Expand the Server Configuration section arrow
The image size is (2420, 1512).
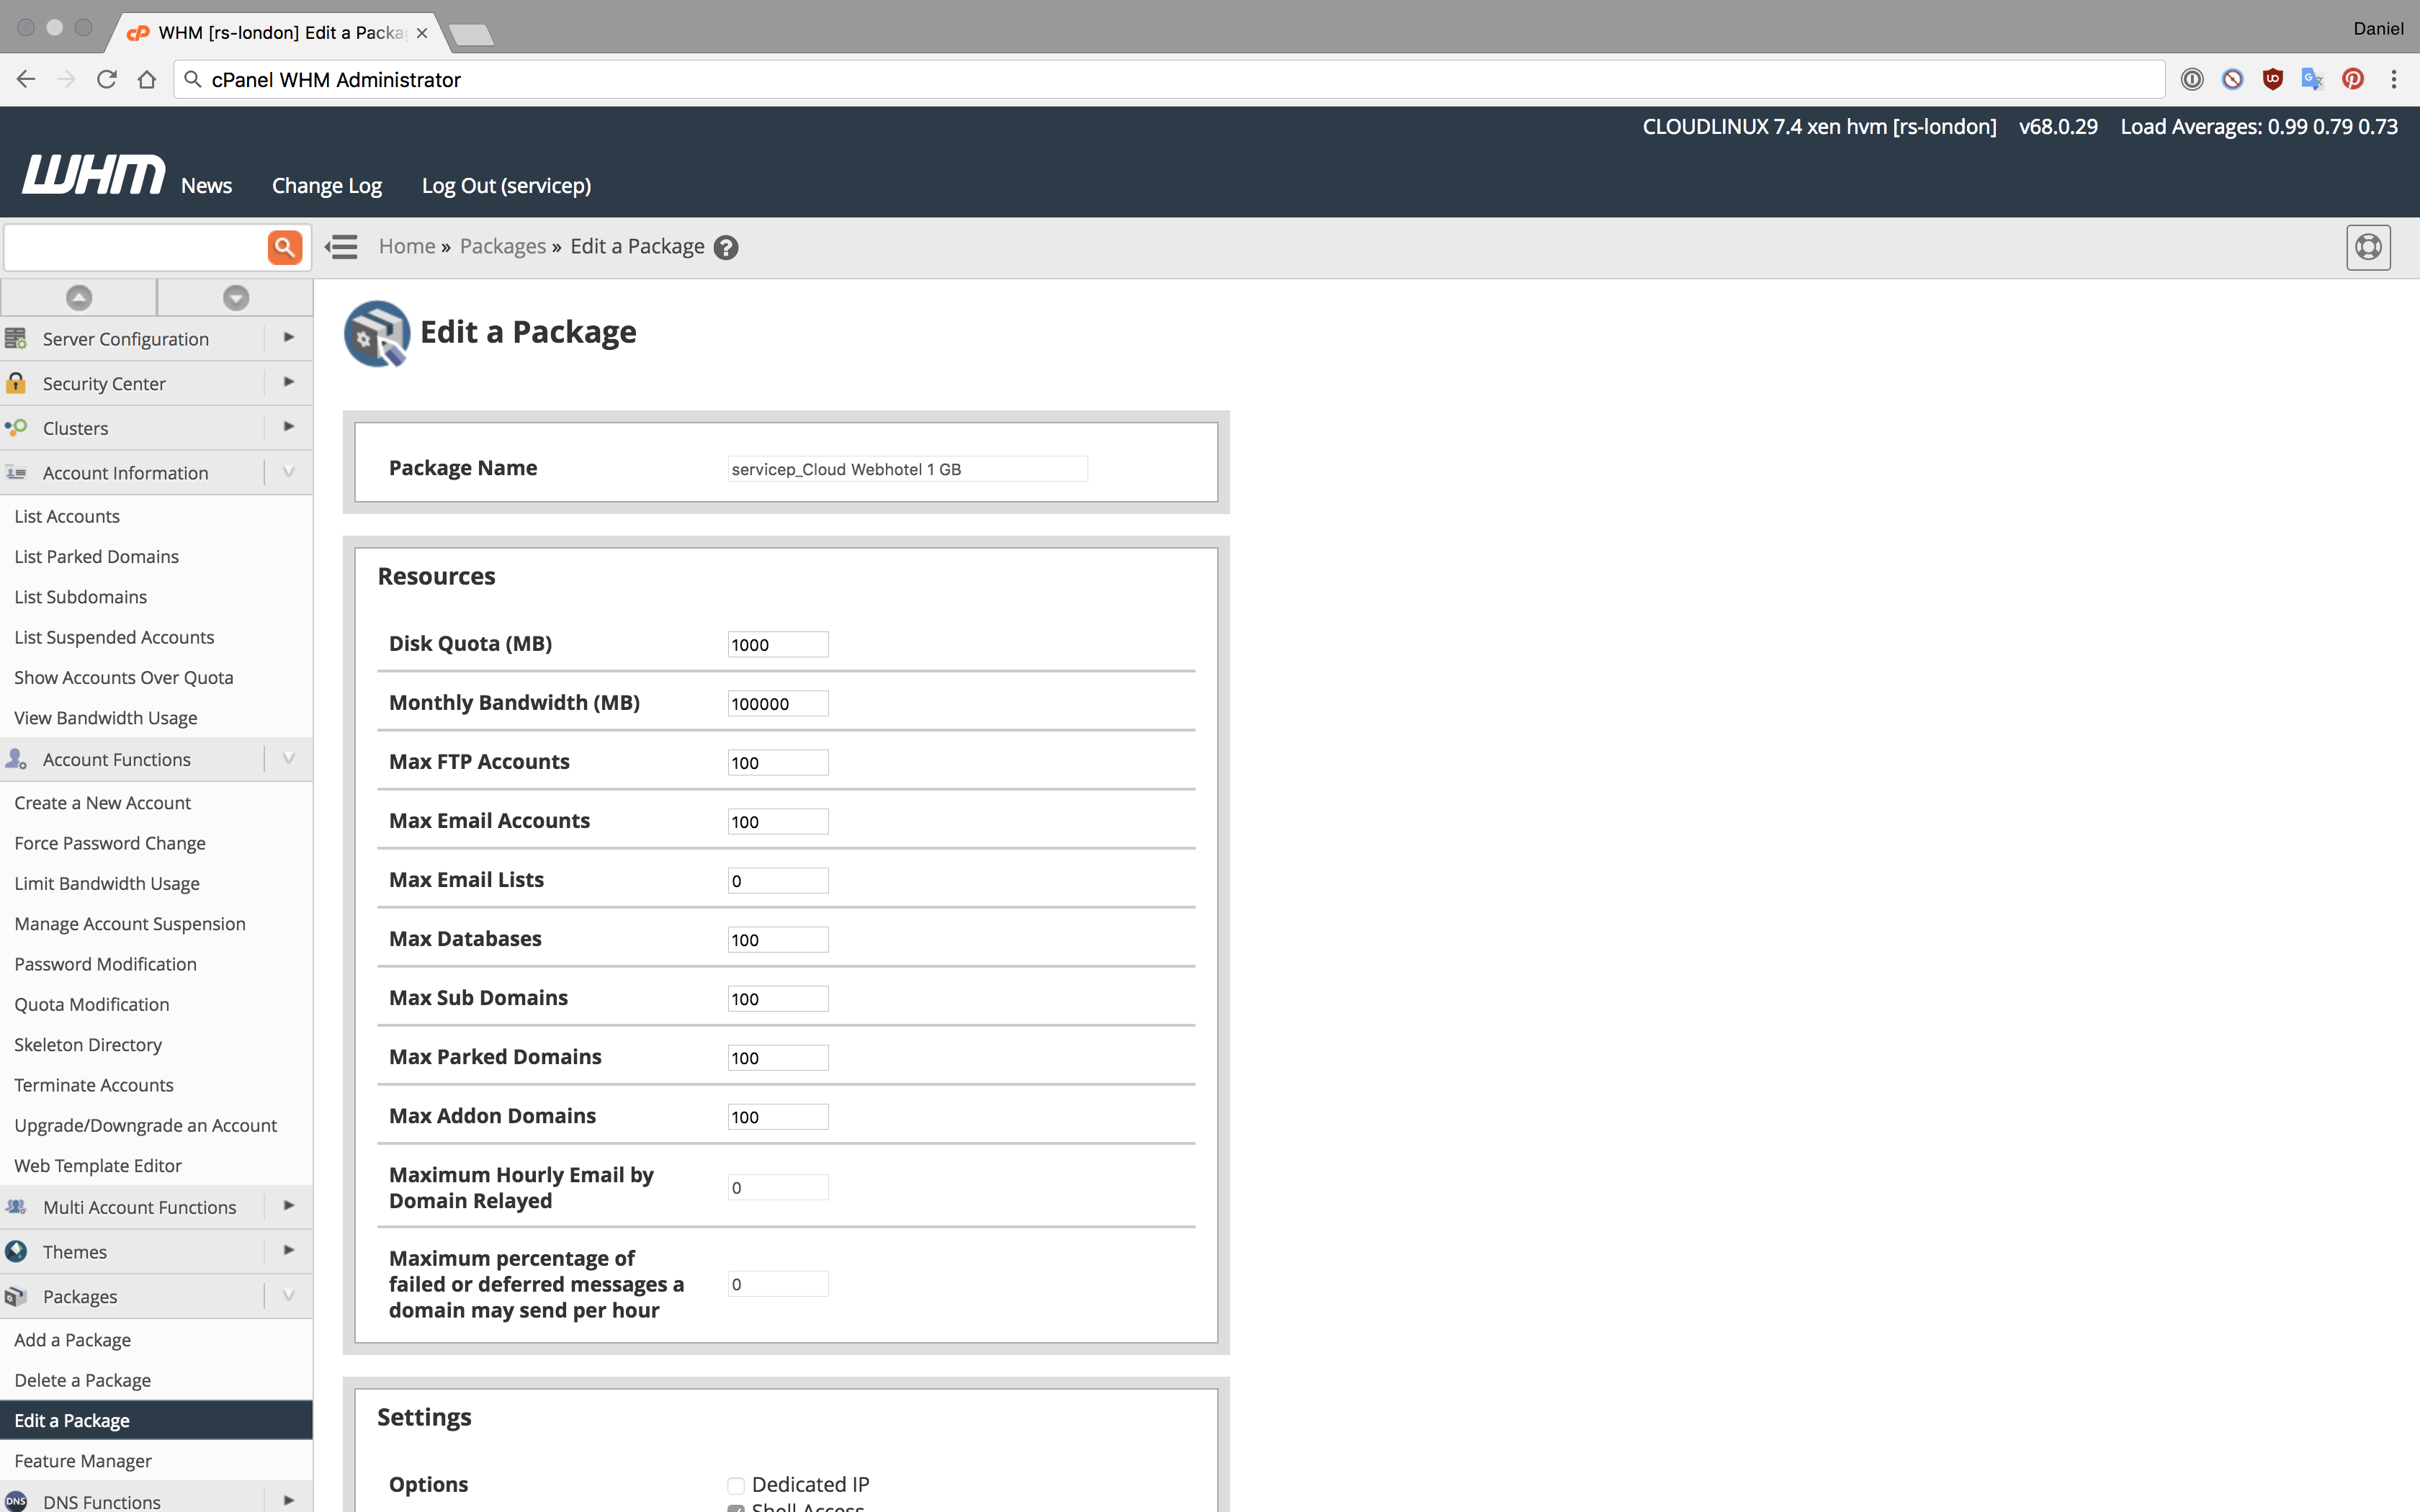pos(288,337)
